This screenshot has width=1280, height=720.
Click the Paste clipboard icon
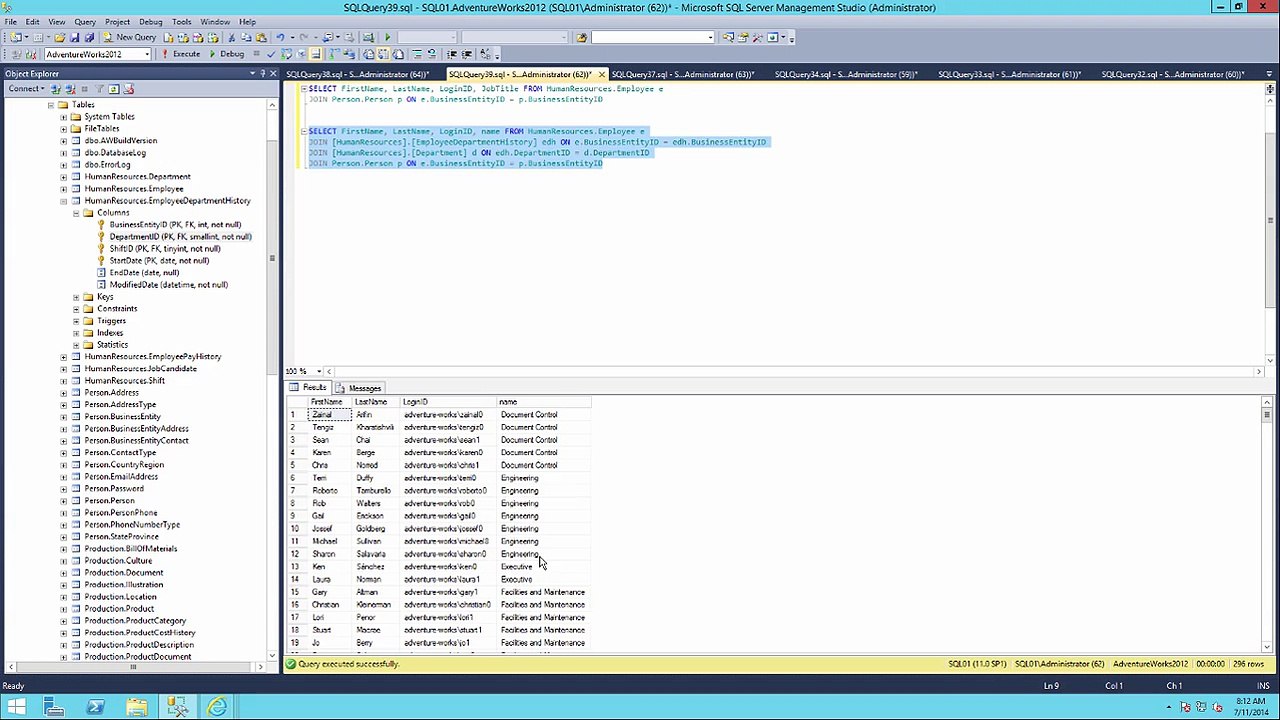(260, 37)
